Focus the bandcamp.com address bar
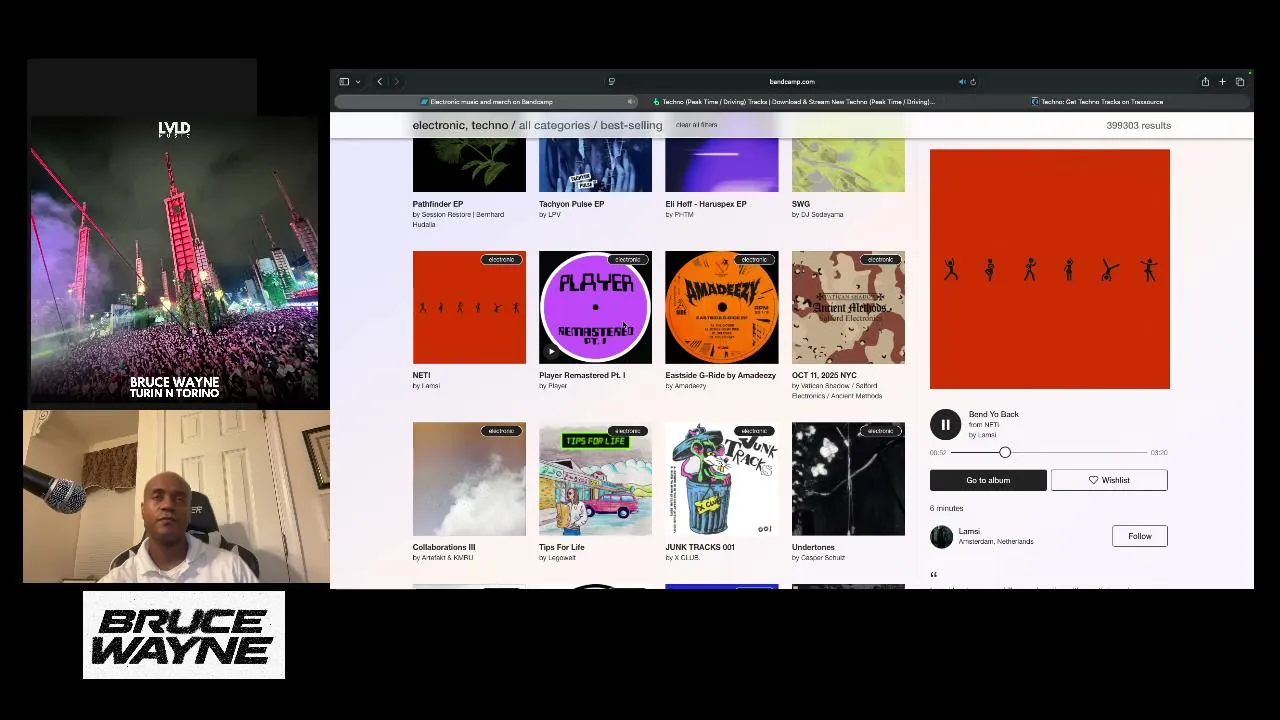 click(792, 82)
